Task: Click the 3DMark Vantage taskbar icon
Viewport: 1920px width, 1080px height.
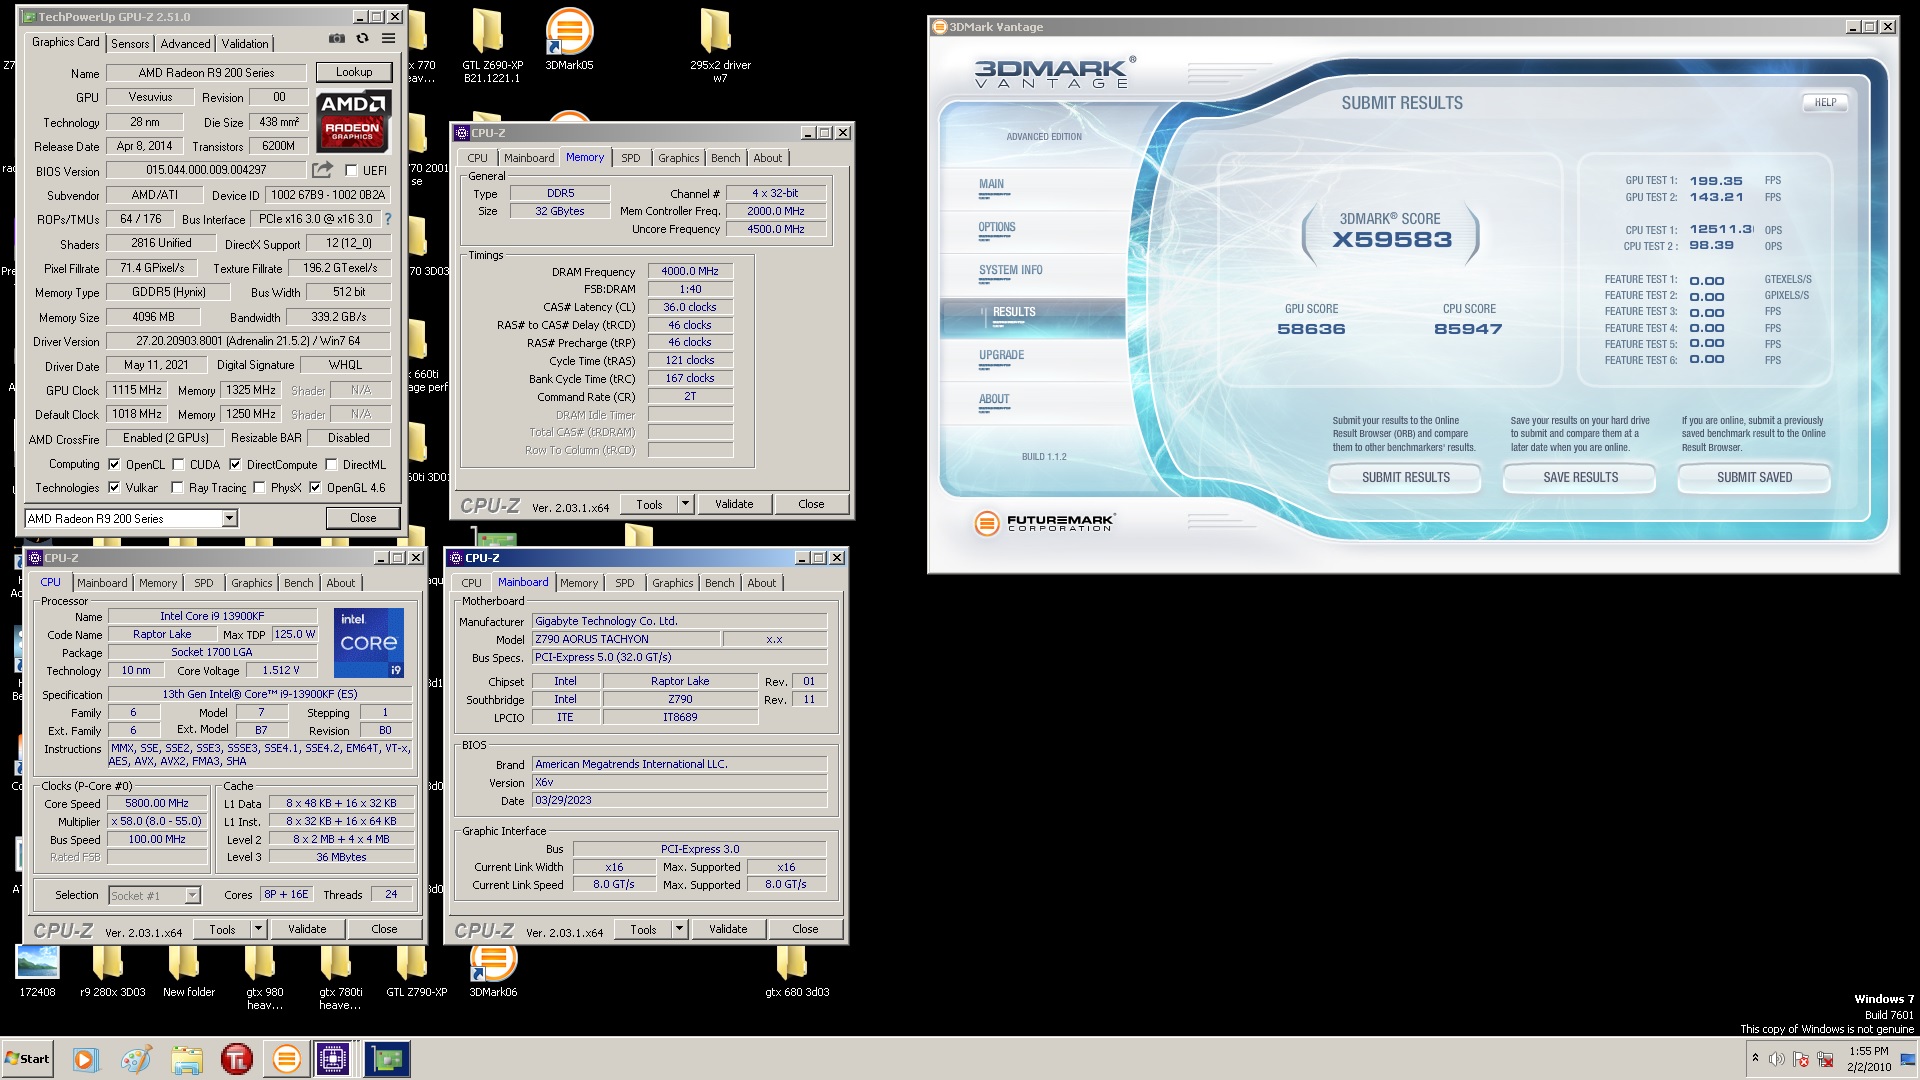Action: coord(286,1059)
